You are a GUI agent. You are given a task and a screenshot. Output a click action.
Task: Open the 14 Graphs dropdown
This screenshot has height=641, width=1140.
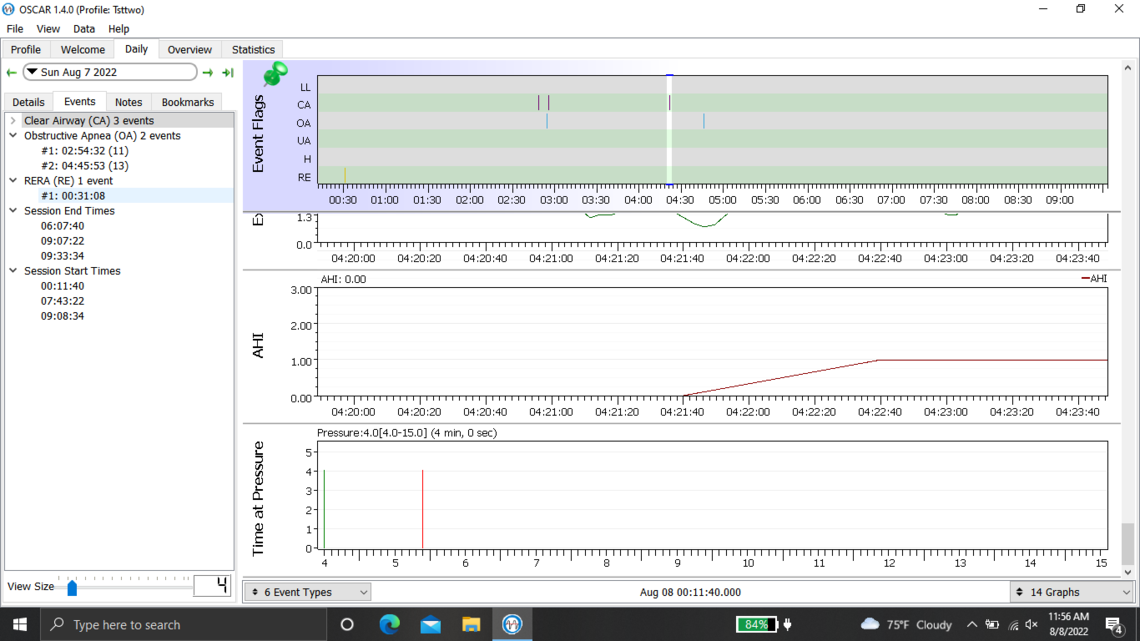[1071, 592]
